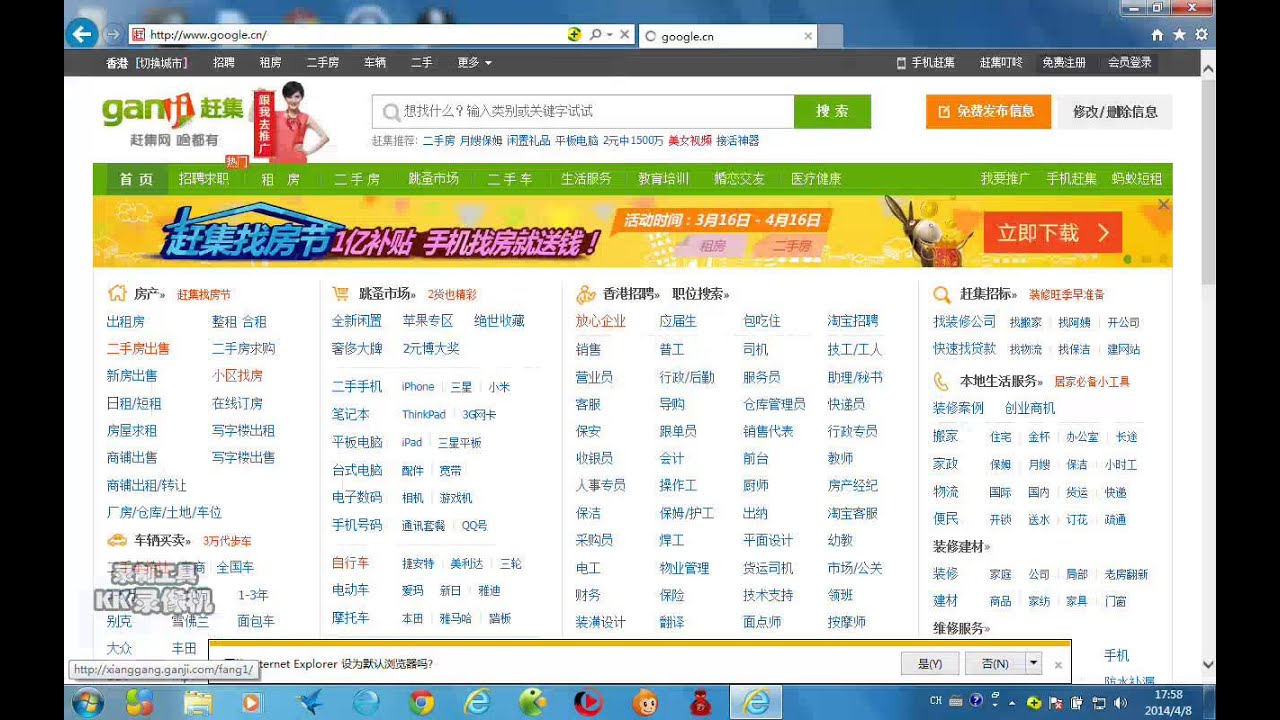Select 招聘求职 in green nav bar
This screenshot has height=720, width=1280.
(204, 179)
